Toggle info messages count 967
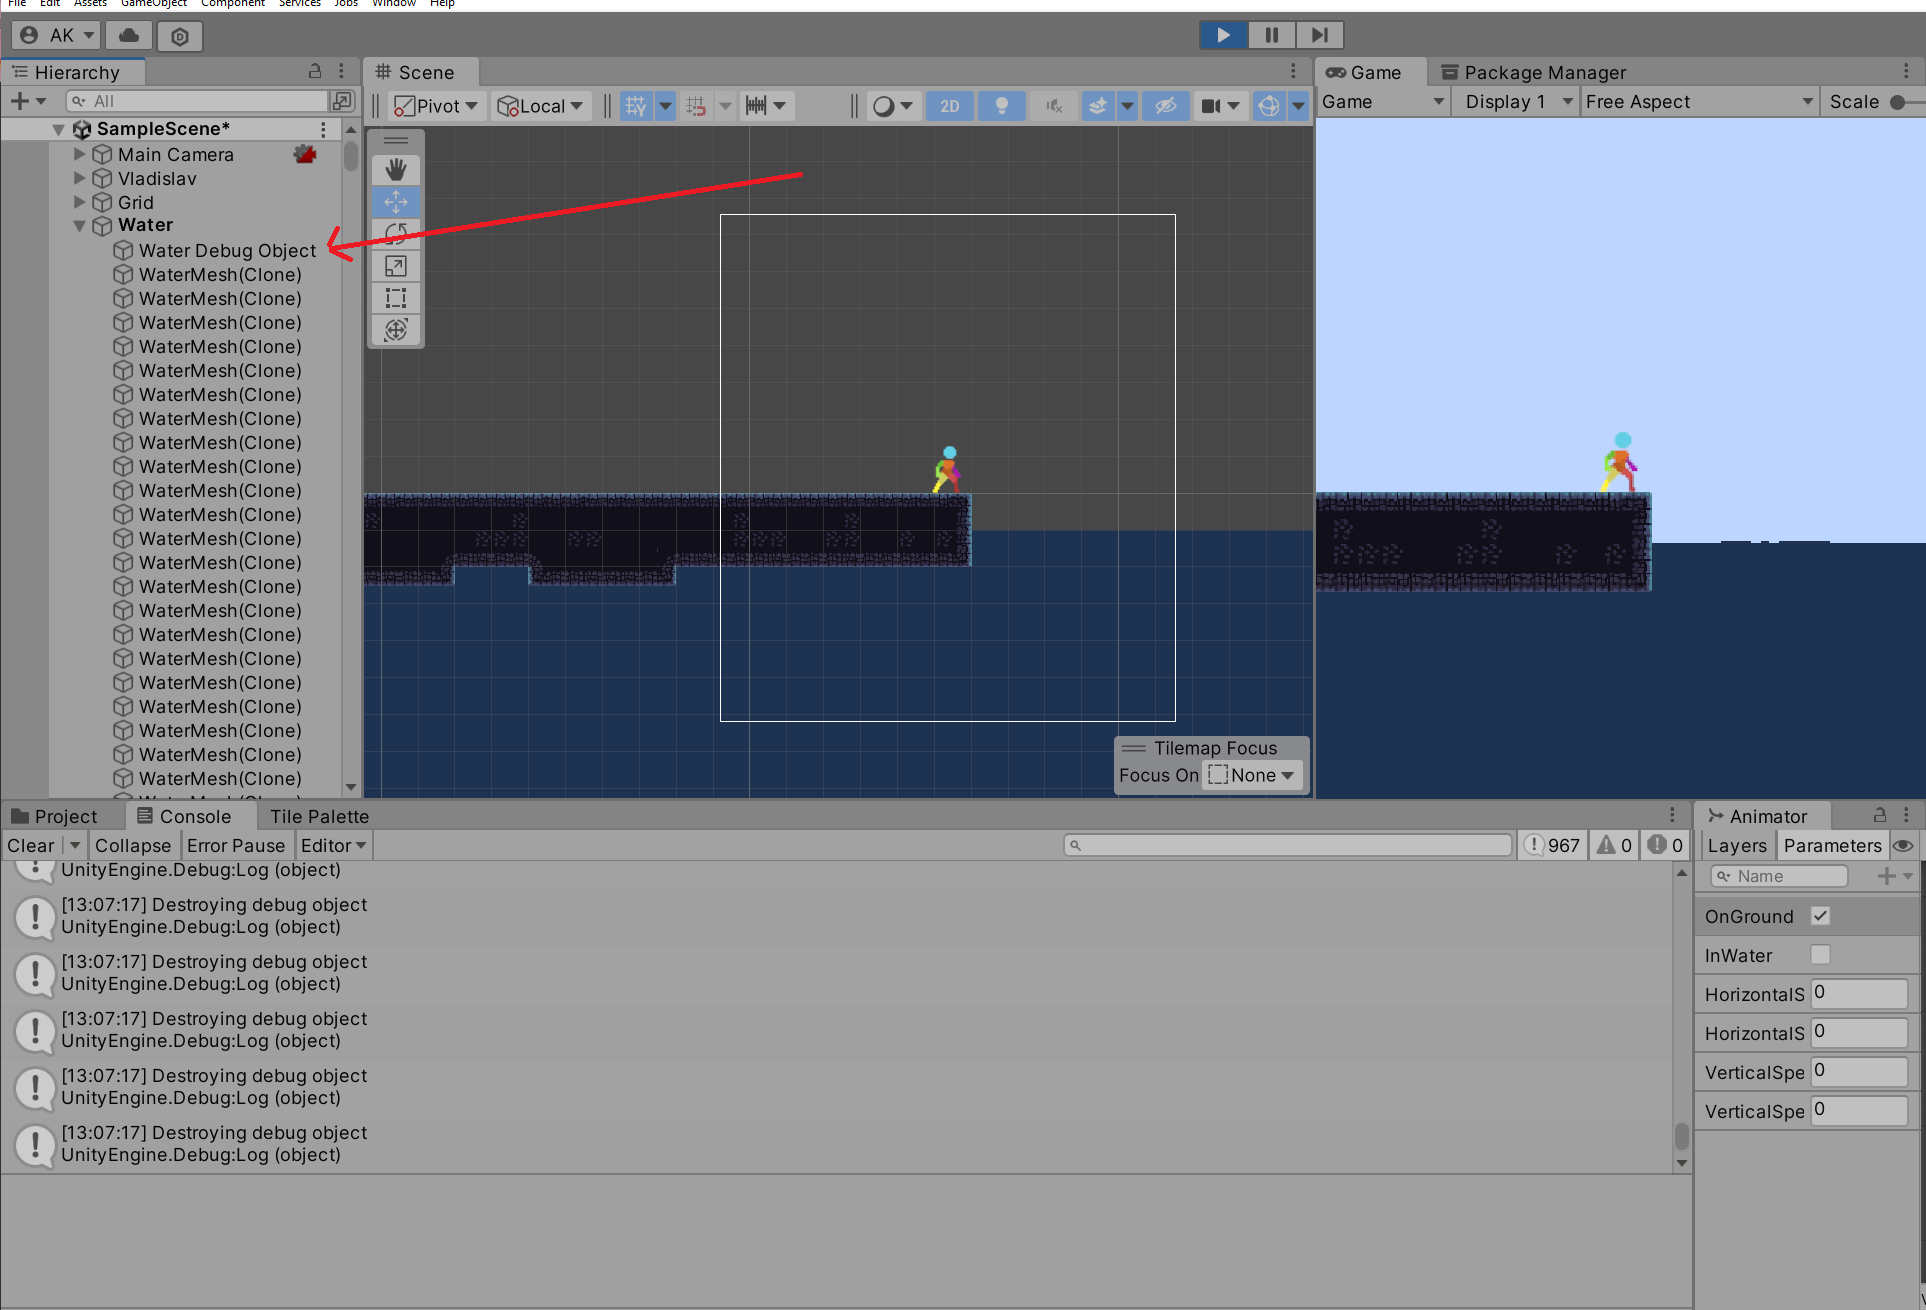The width and height of the screenshot is (1926, 1310). click(1552, 845)
